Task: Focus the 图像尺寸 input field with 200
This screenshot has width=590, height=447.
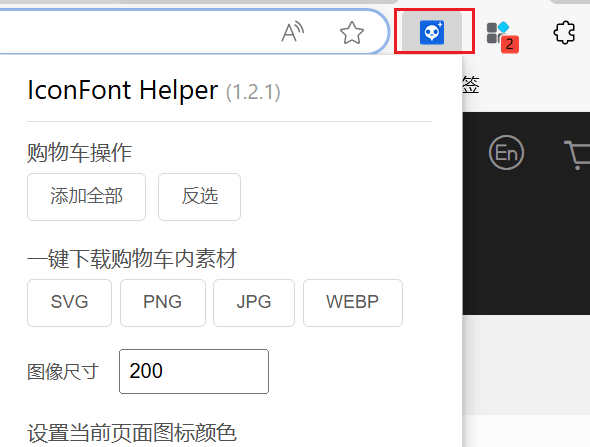Action: [194, 371]
